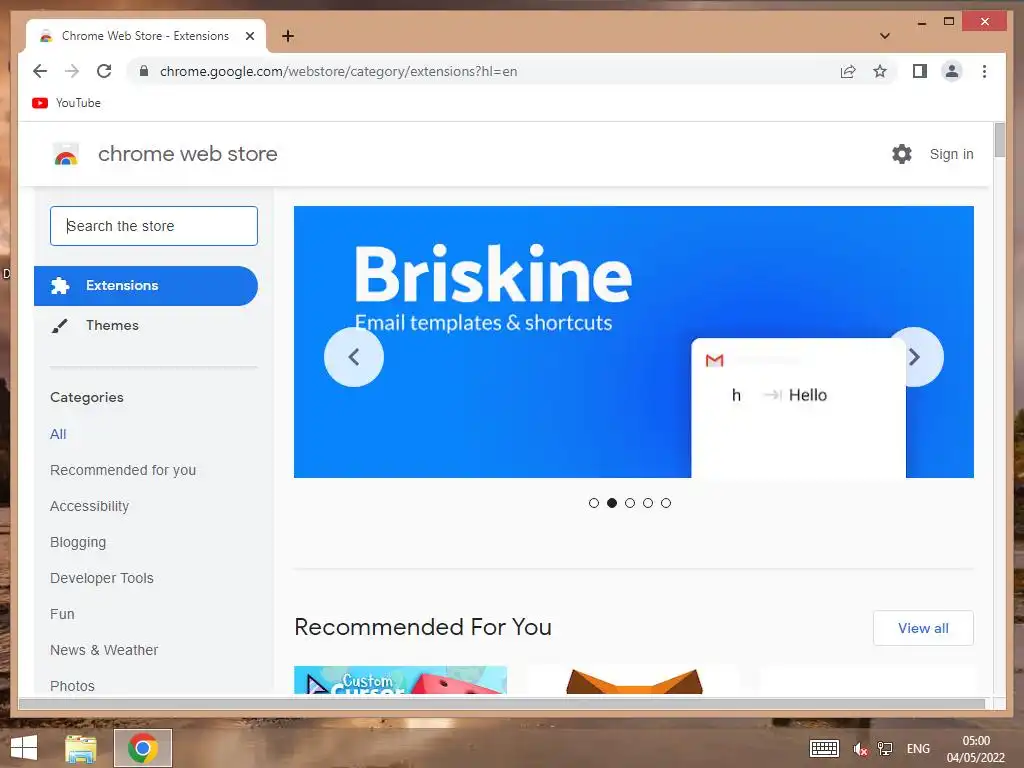
Task: Click the Extensions puzzle-piece icon
Action: pos(60,285)
